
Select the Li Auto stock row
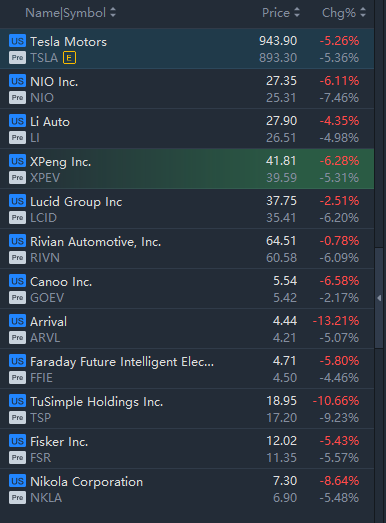[x=187, y=129]
